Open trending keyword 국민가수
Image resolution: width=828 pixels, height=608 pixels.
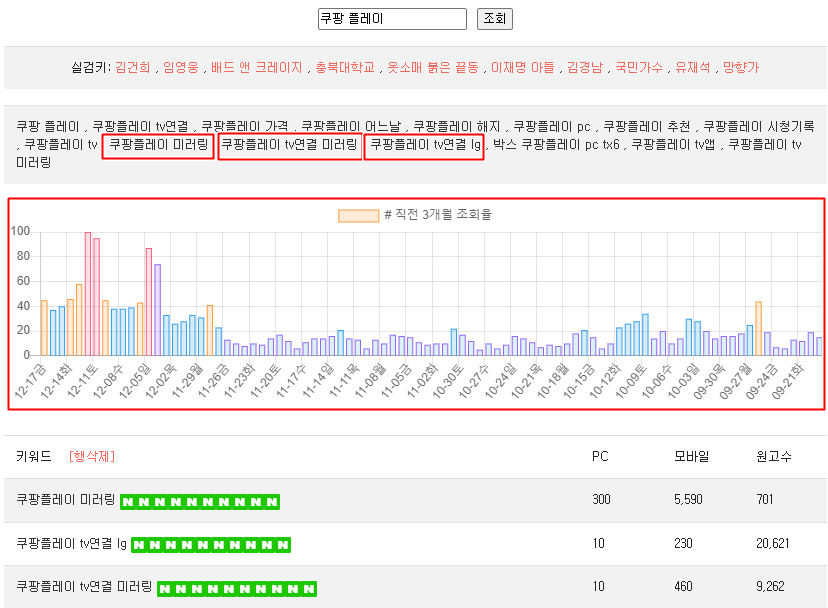639,68
